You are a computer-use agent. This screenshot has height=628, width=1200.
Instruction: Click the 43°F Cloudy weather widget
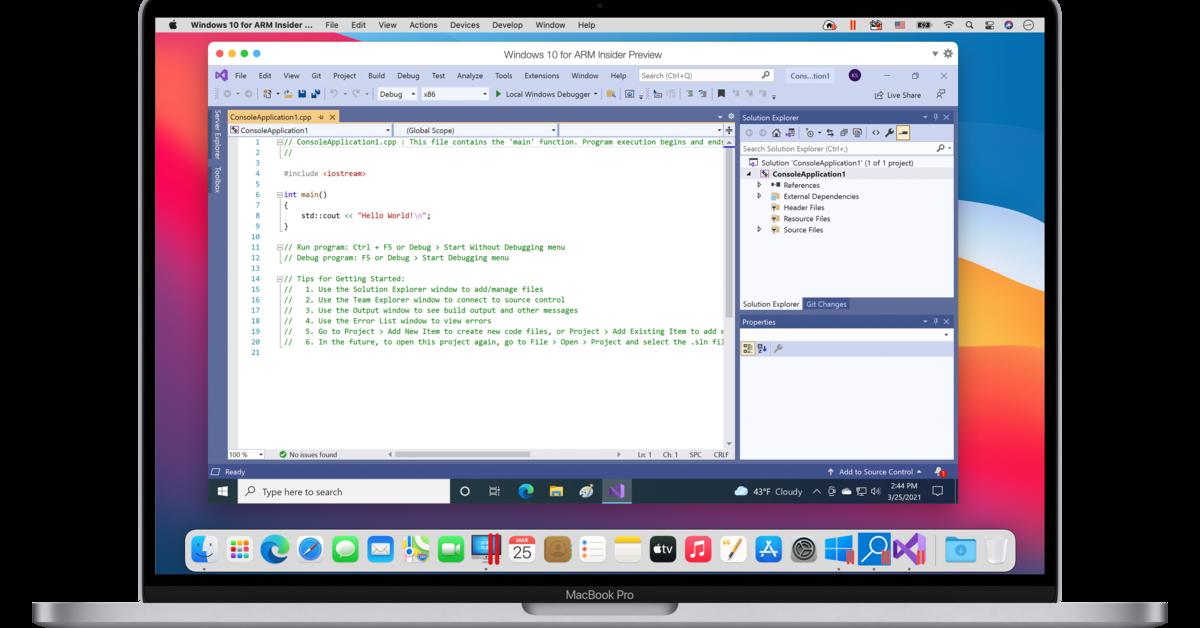(x=768, y=491)
